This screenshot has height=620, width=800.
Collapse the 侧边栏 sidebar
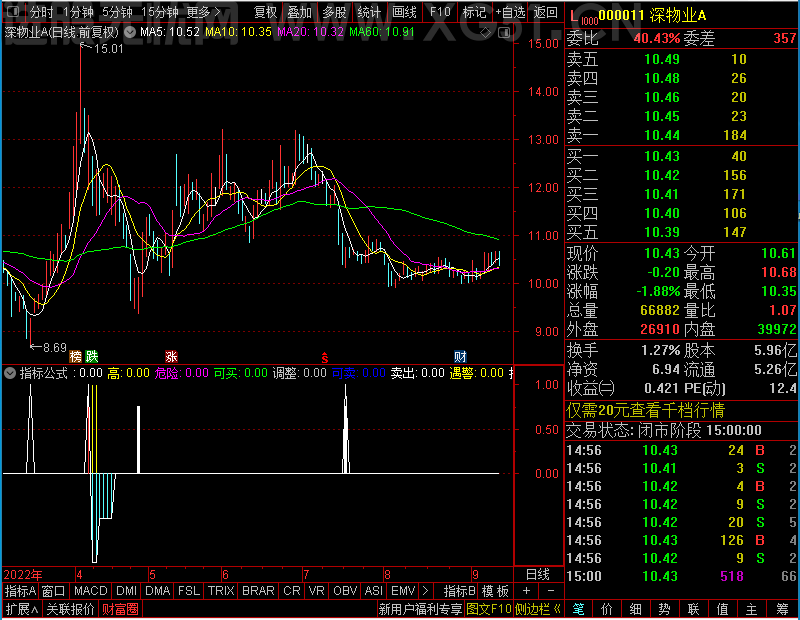coord(538,609)
